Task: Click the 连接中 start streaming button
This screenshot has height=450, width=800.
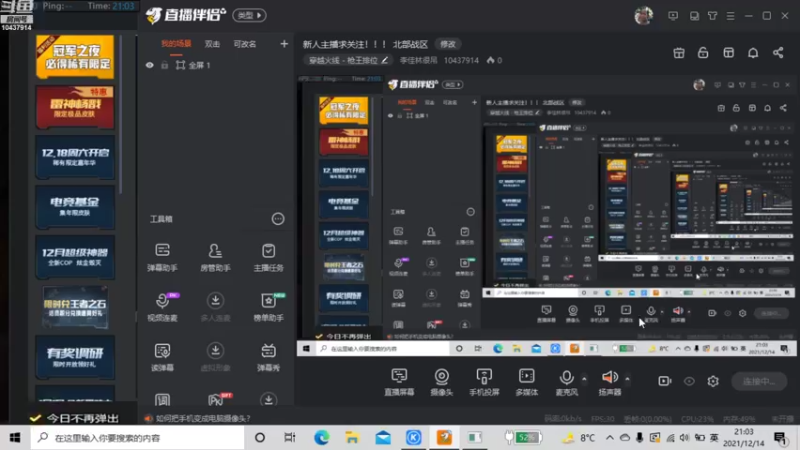Action: [x=759, y=381]
